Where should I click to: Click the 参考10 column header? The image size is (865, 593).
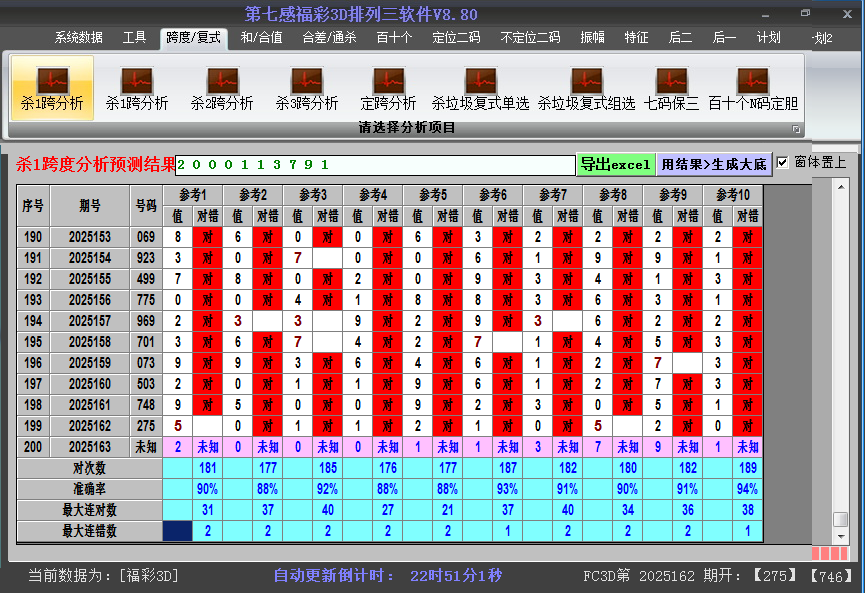pos(733,195)
